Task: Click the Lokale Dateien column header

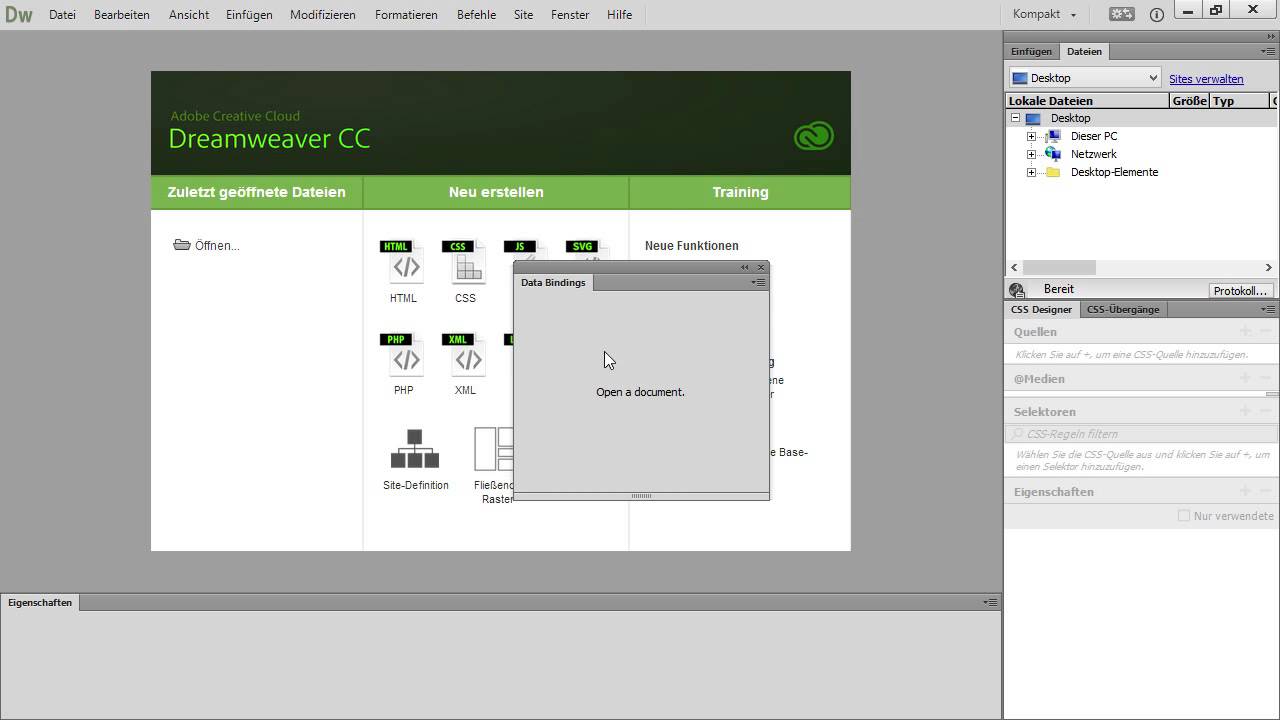Action: point(1087,101)
